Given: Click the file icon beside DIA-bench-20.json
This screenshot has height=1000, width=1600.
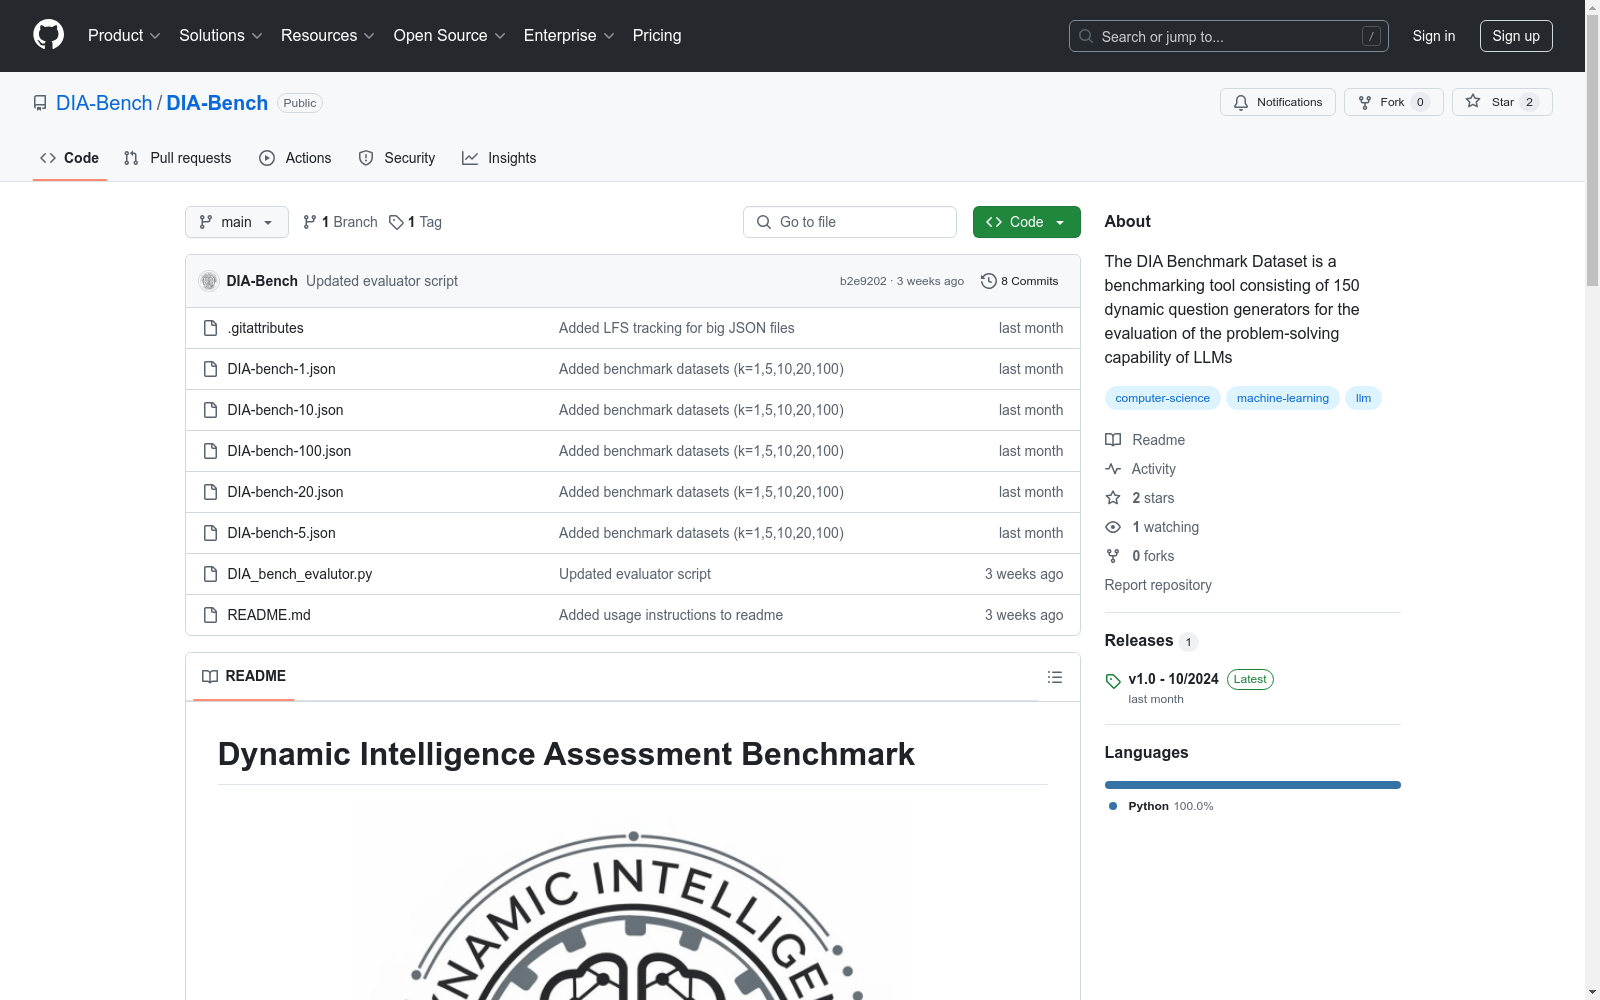Looking at the screenshot, I should 210,492.
